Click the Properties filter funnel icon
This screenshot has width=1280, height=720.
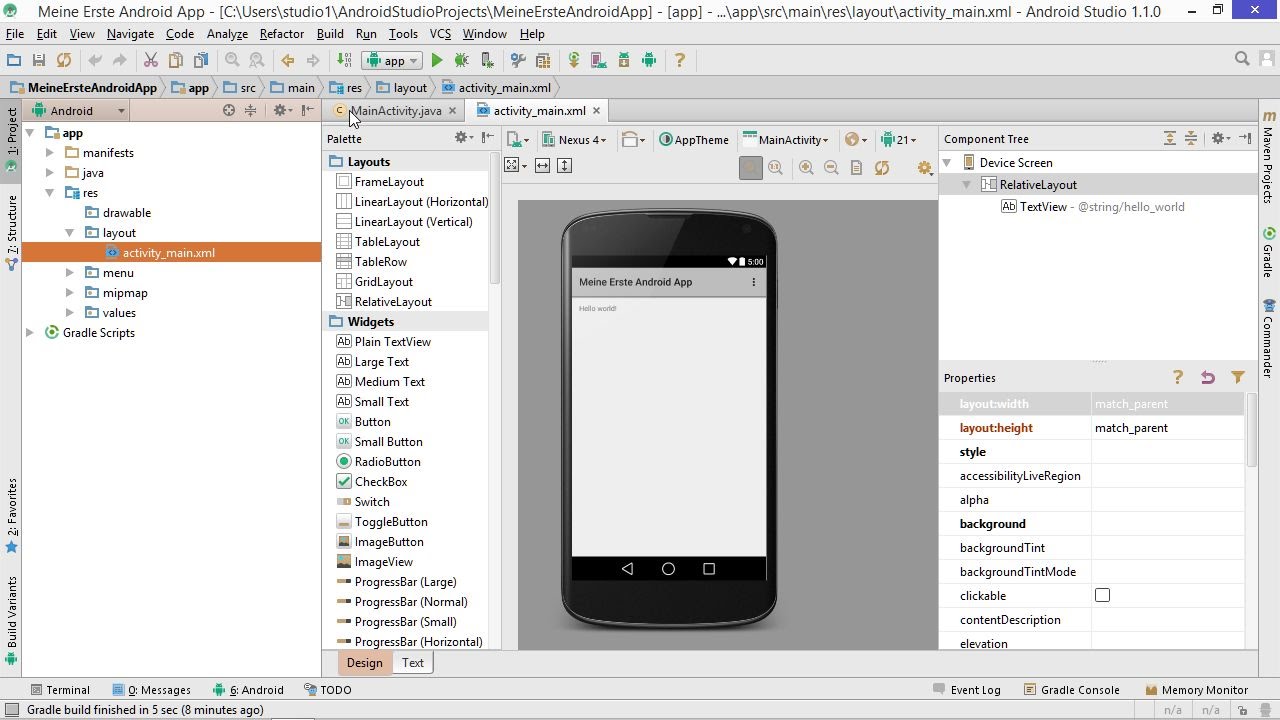click(x=1238, y=377)
